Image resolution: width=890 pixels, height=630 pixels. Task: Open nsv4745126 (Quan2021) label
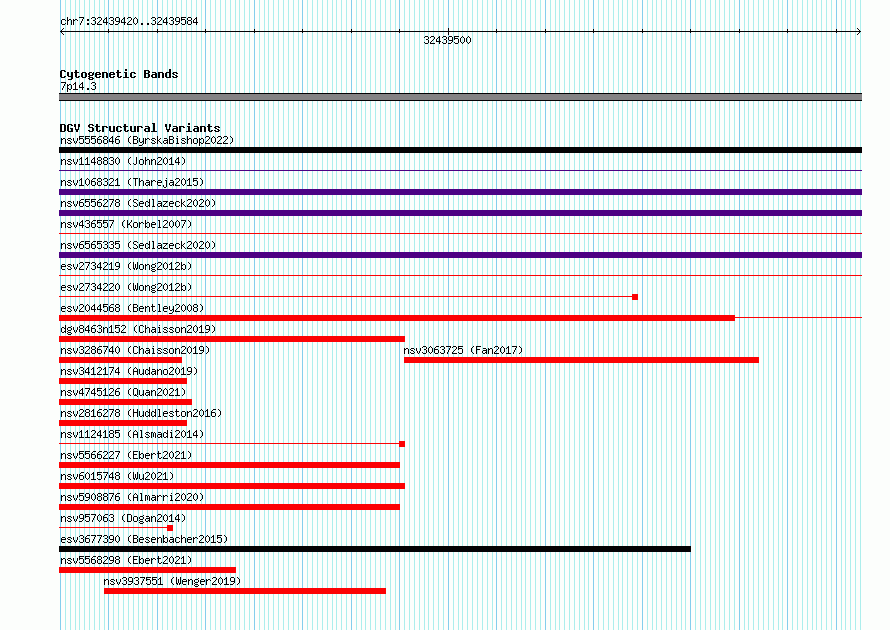tap(123, 392)
